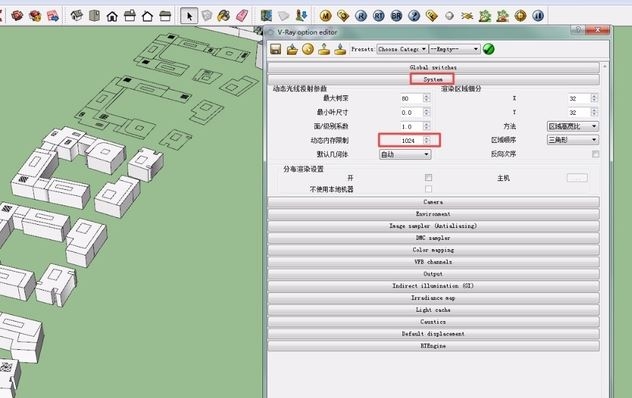This screenshot has height=398, width=632.
Task: Expand the Default displacement rollout
Action: [433, 334]
